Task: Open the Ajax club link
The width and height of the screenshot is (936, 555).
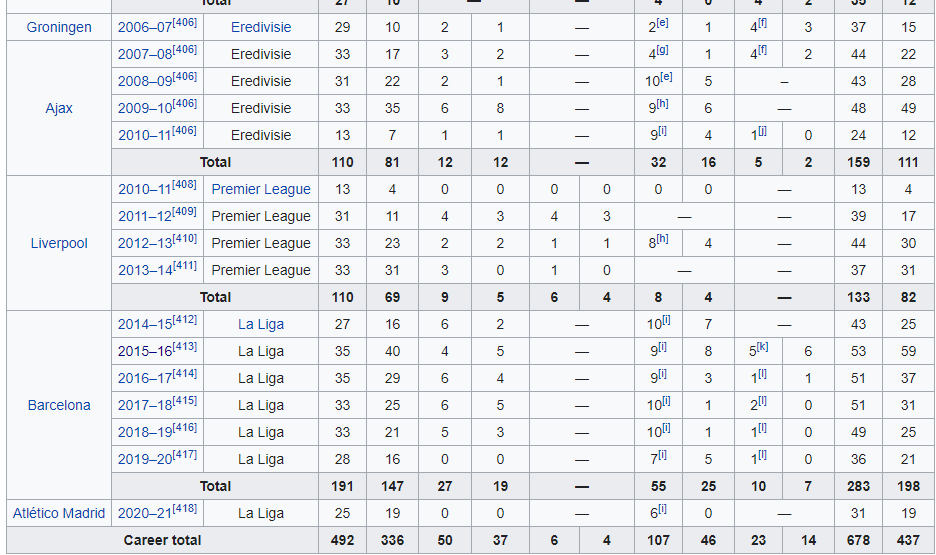Action: tap(59, 108)
